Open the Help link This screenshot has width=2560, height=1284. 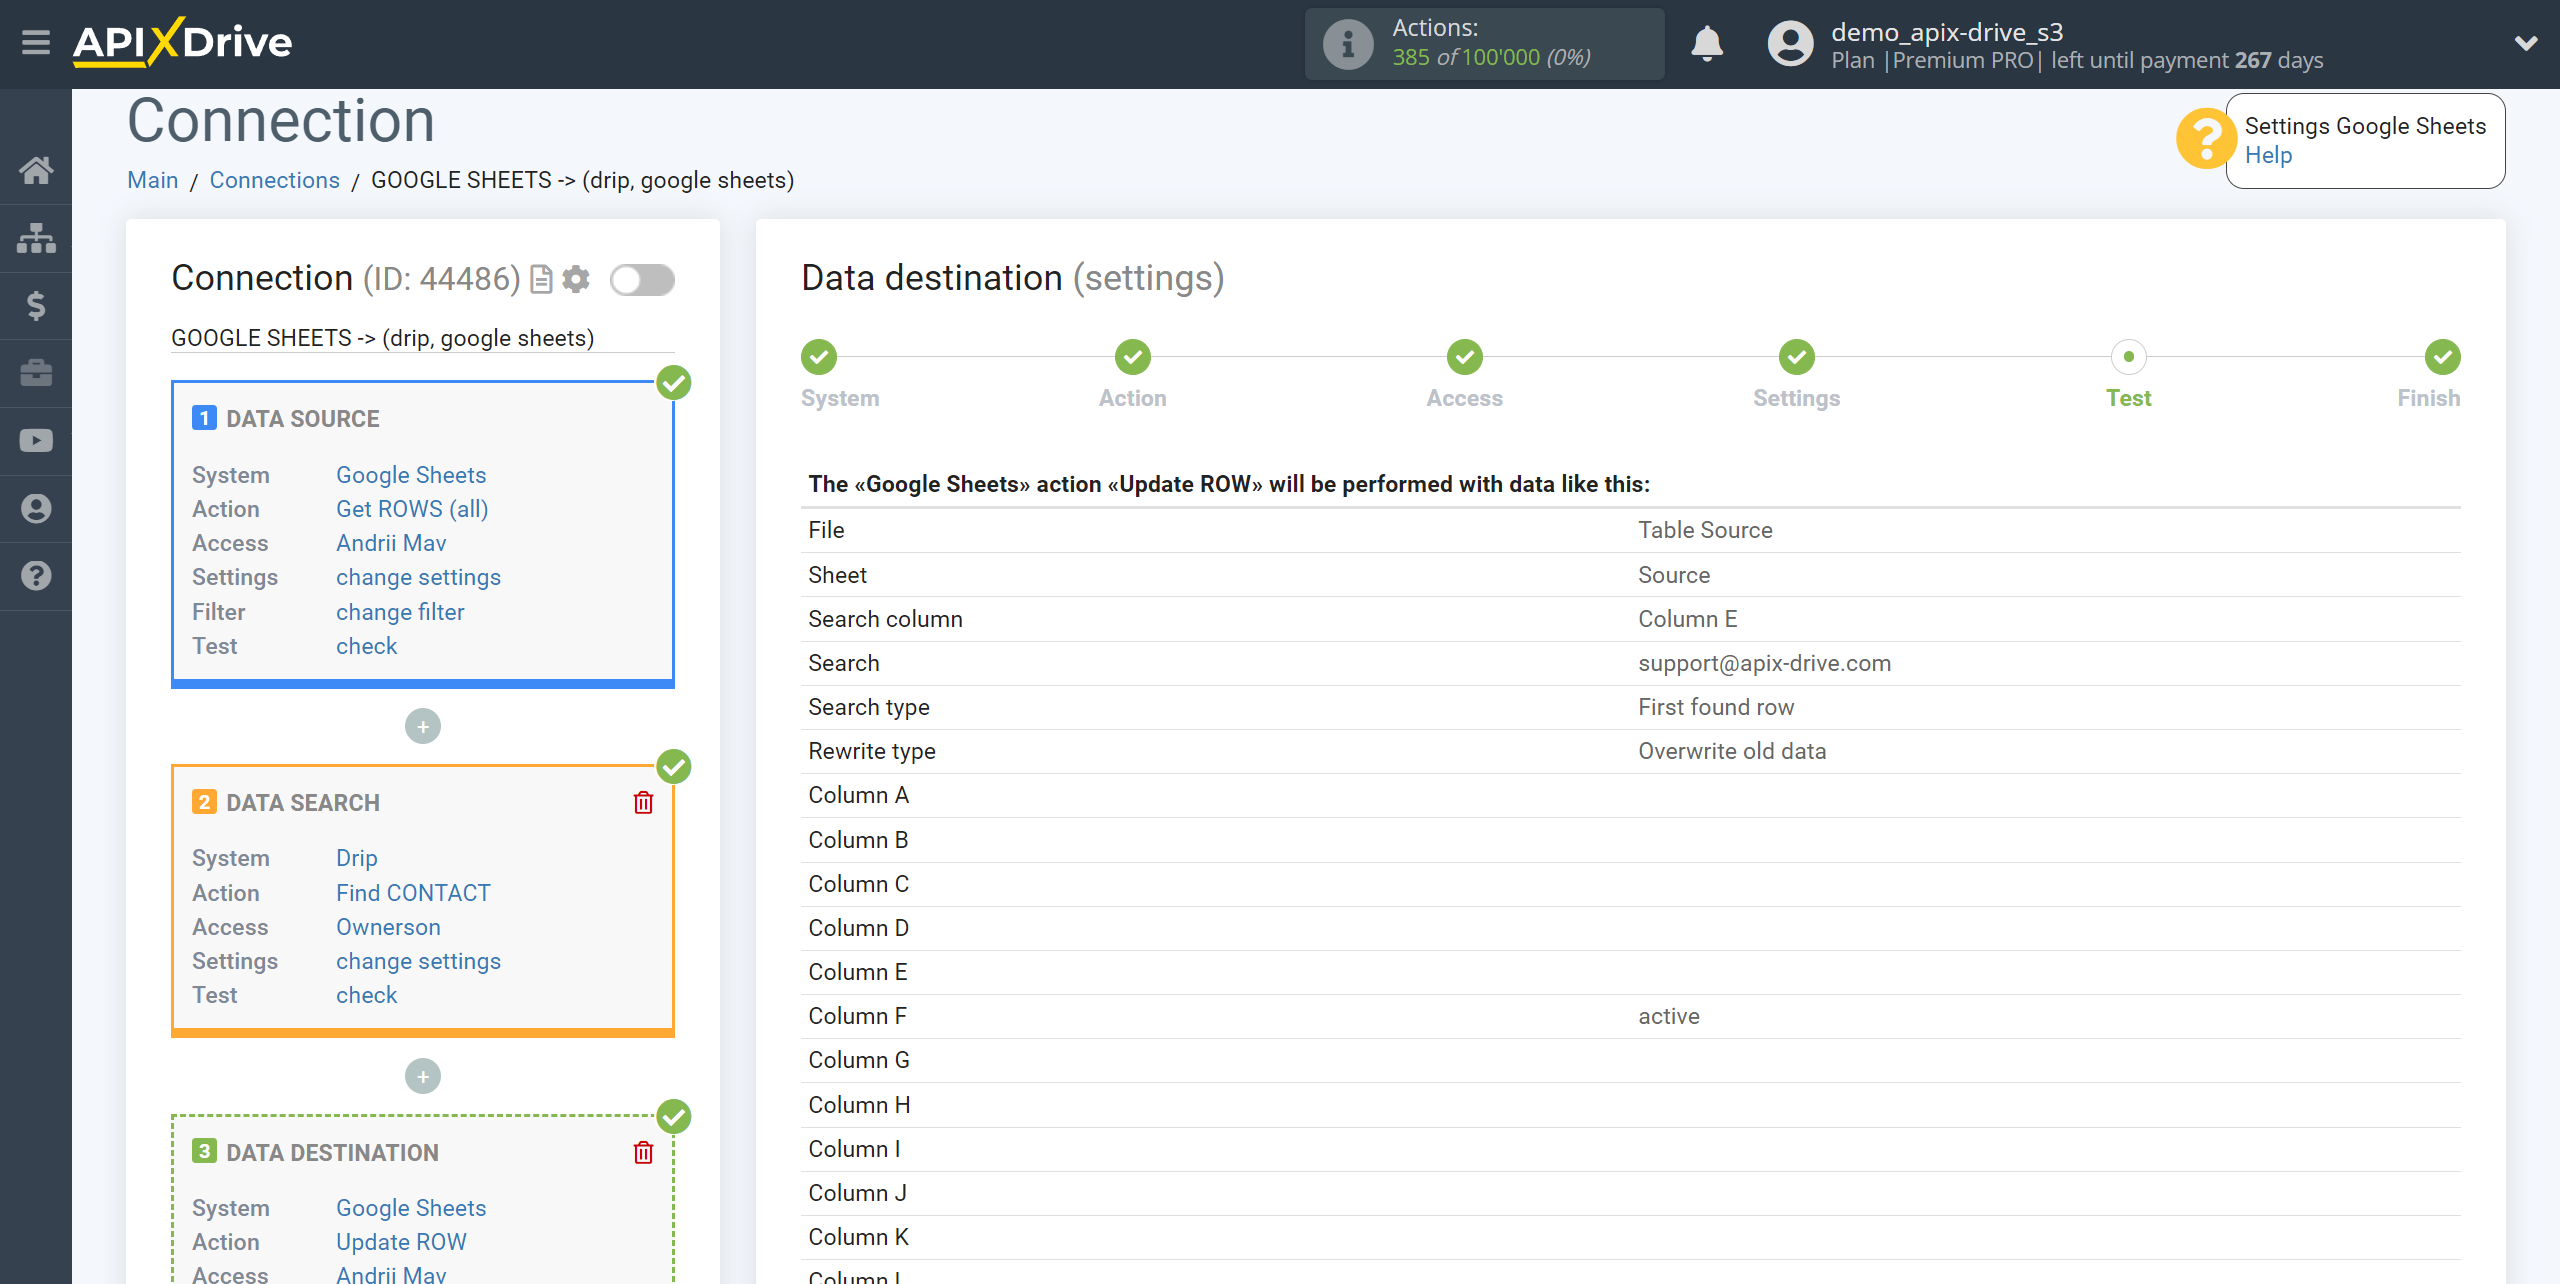click(x=2268, y=155)
